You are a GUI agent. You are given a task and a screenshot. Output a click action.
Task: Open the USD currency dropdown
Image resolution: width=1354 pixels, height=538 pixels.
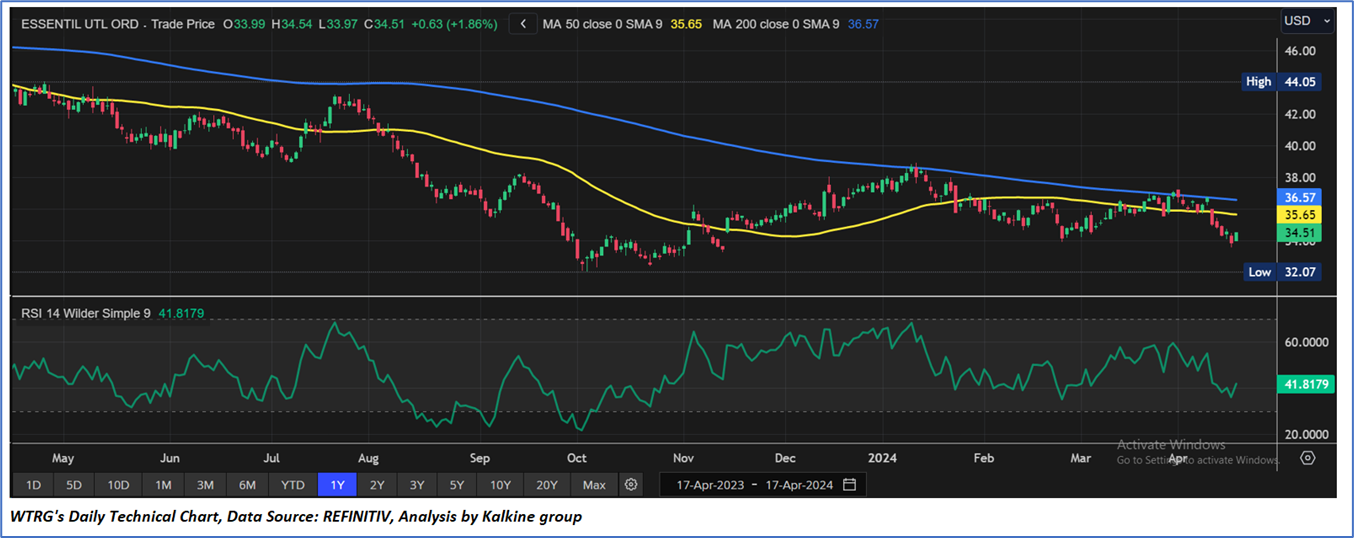point(1307,21)
